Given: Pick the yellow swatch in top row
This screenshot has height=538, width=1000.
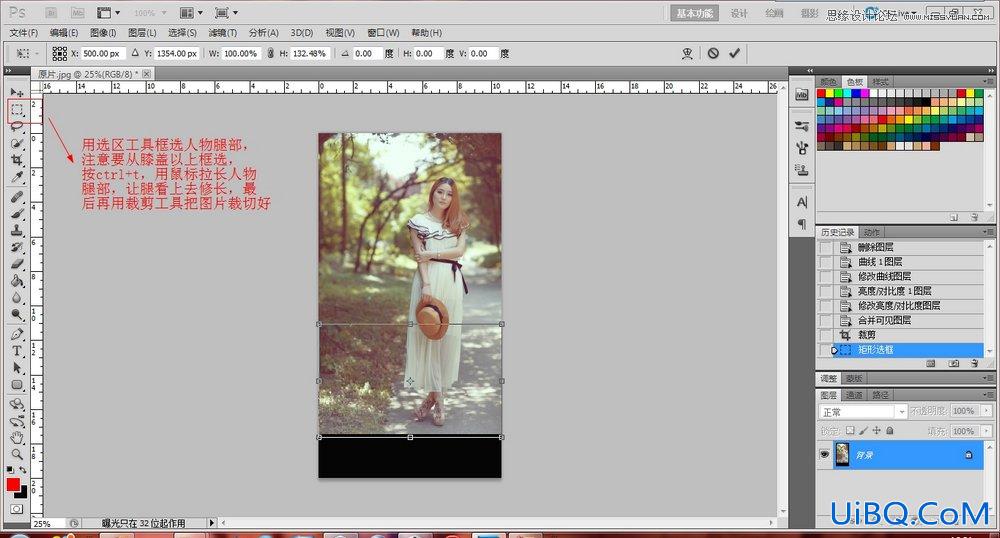Looking at the screenshot, I should point(830,93).
